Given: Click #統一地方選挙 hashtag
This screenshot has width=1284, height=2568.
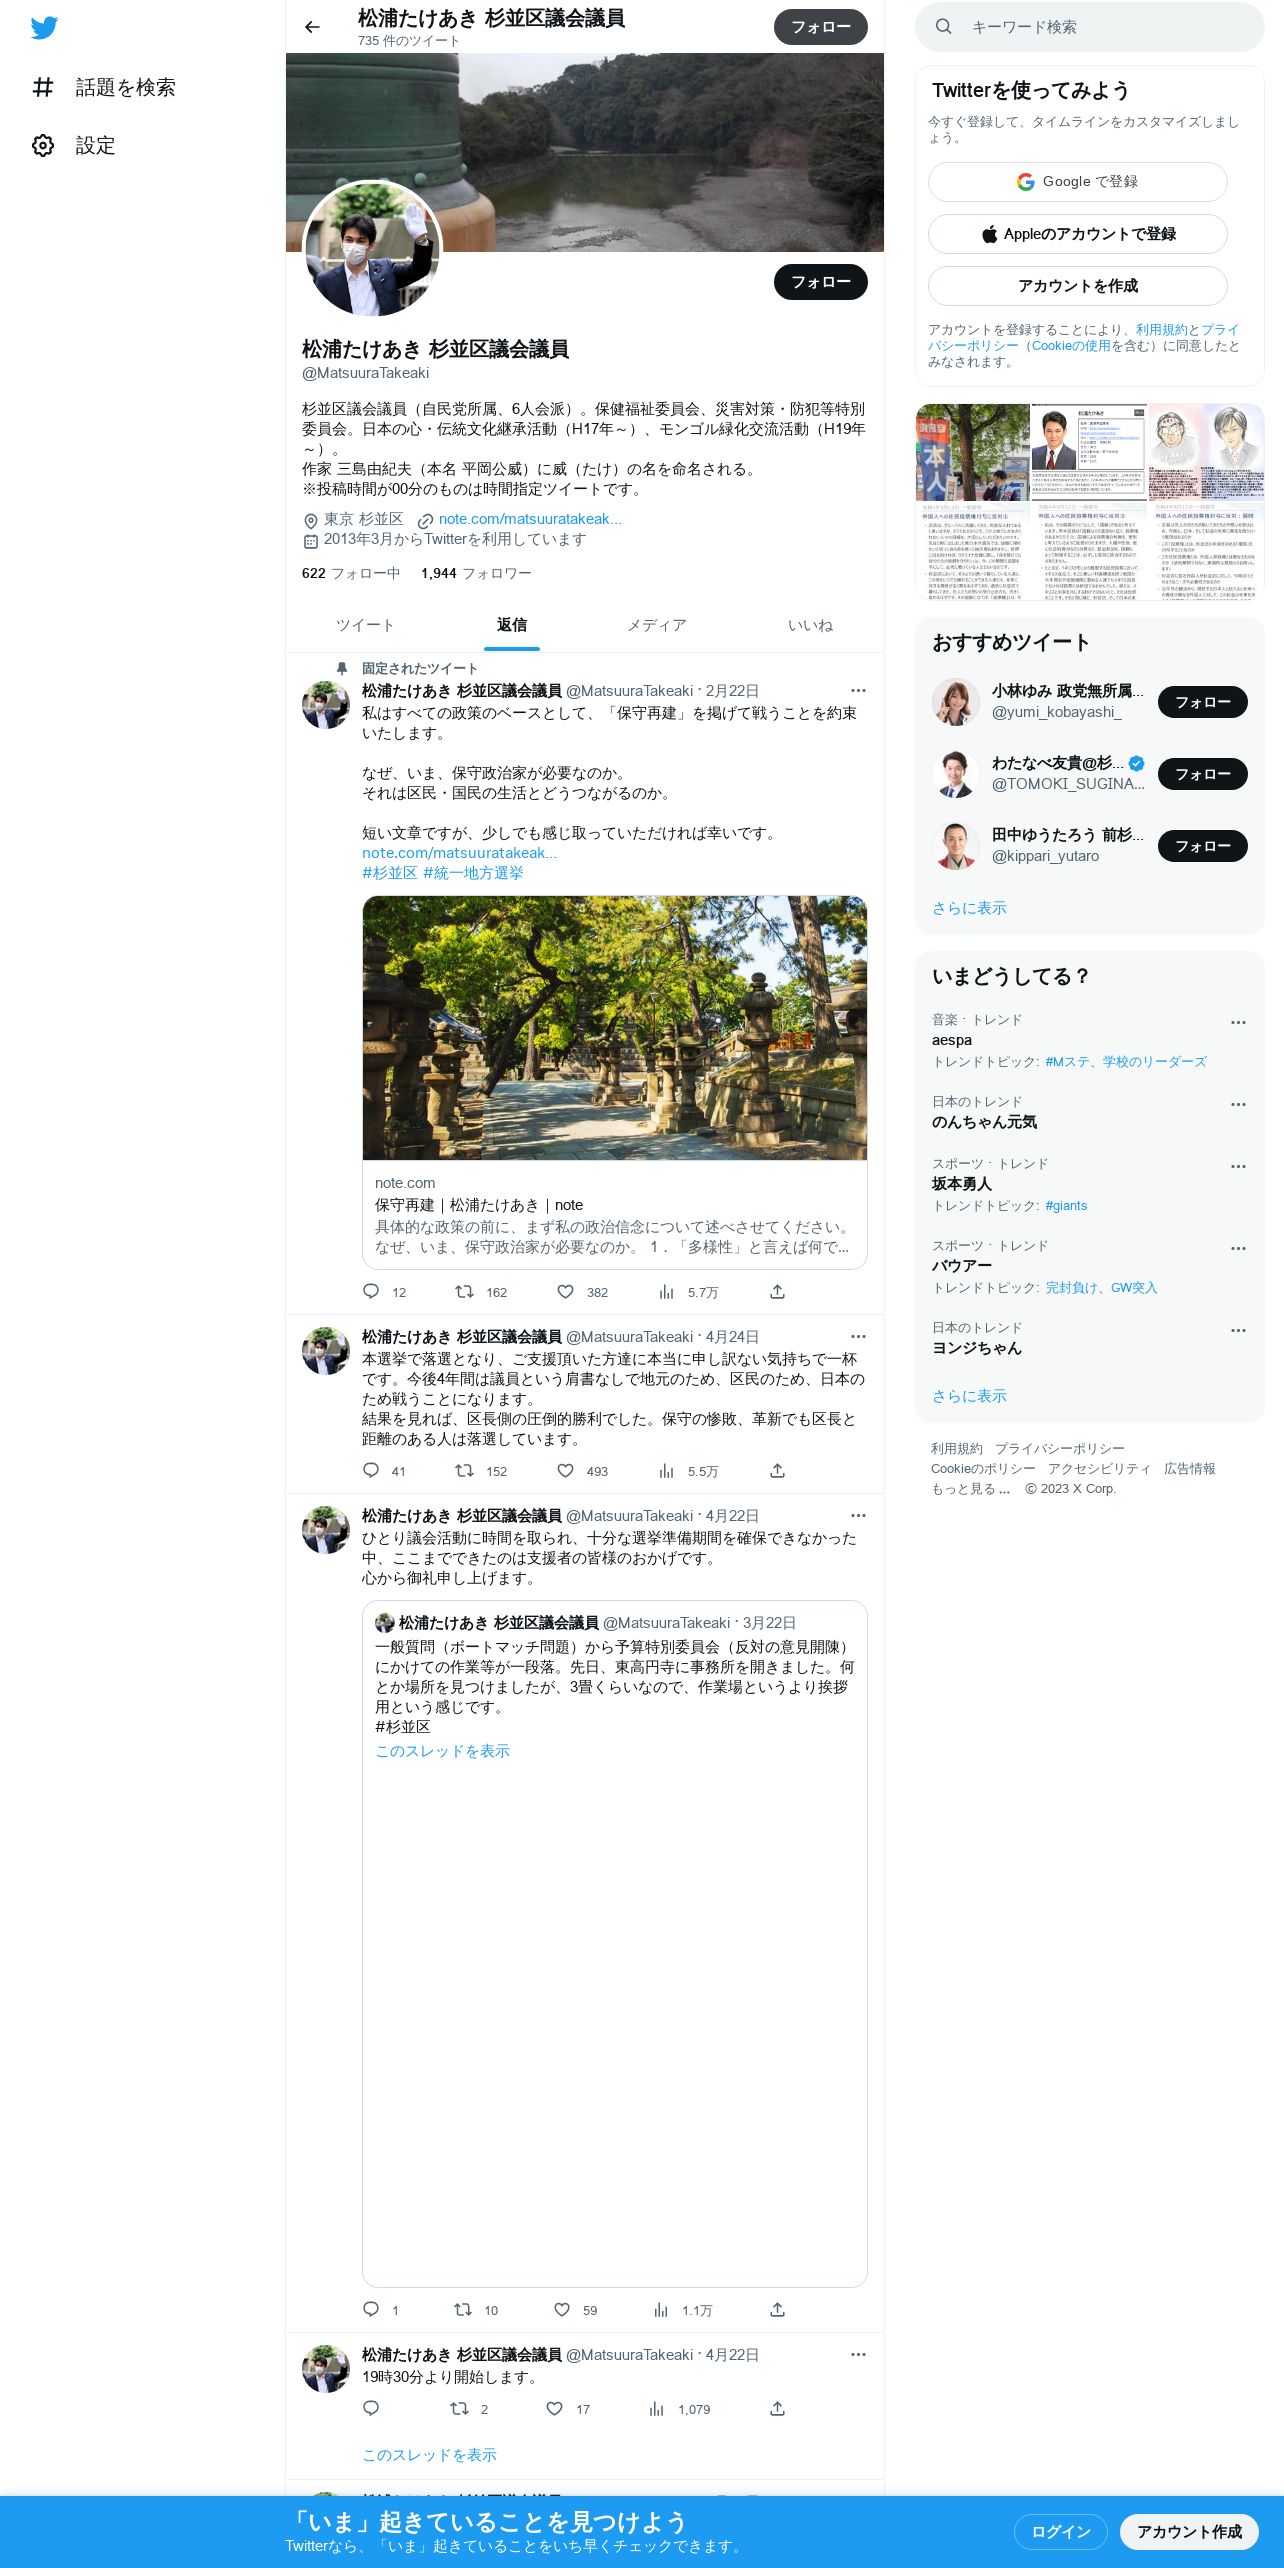Looking at the screenshot, I should click(473, 873).
